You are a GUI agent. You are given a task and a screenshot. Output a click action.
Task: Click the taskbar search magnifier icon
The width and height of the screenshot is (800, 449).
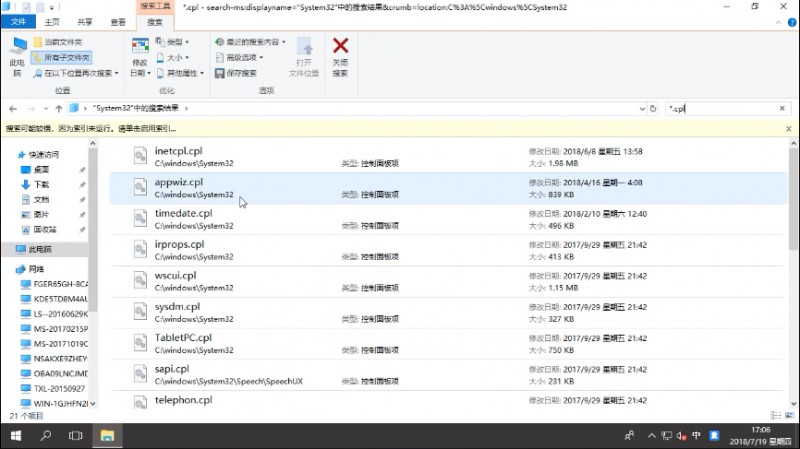tap(46, 436)
